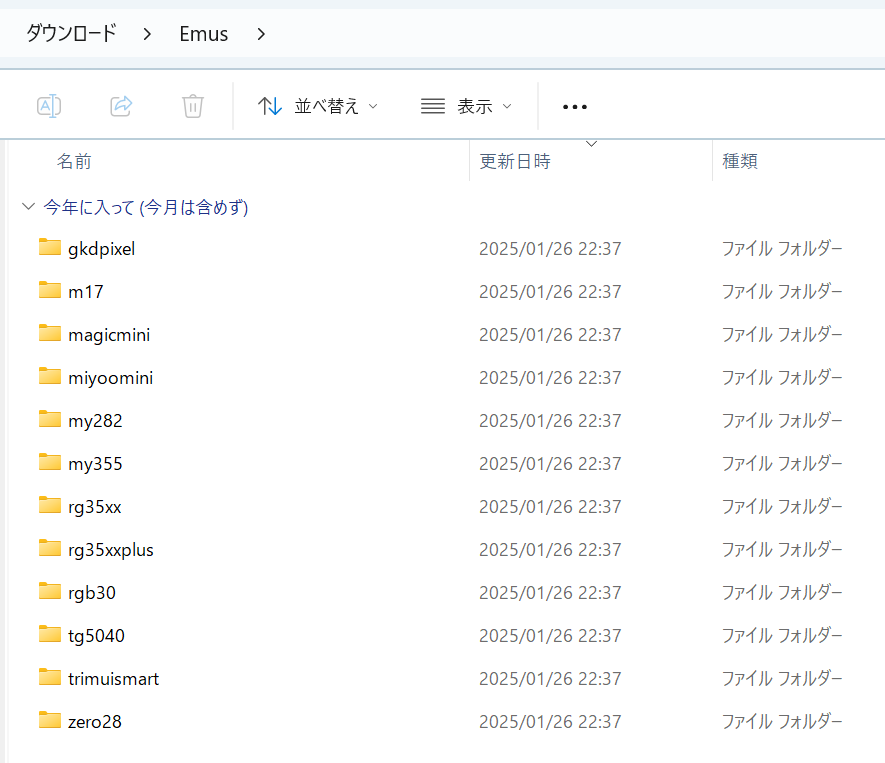Open the 更新日時 column filter arrow
The width and height of the screenshot is (885, 763).
coord(592,144)
